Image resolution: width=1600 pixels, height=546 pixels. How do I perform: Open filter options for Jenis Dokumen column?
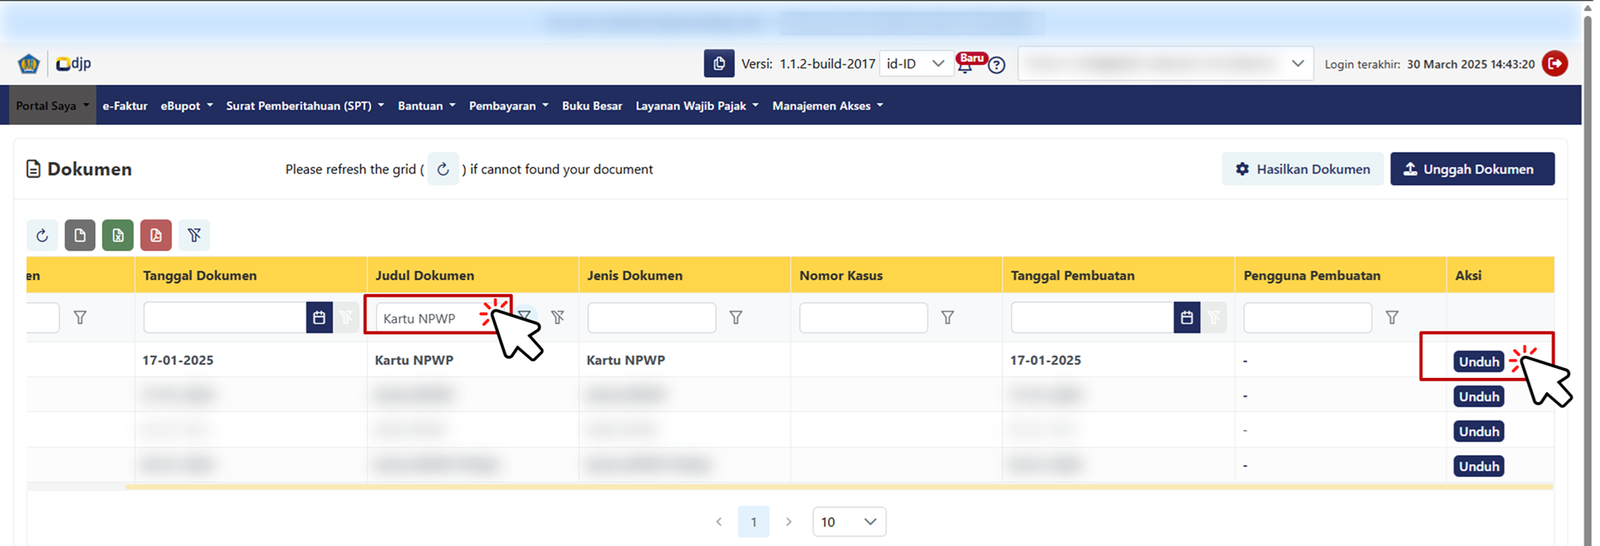click(736, 318)
